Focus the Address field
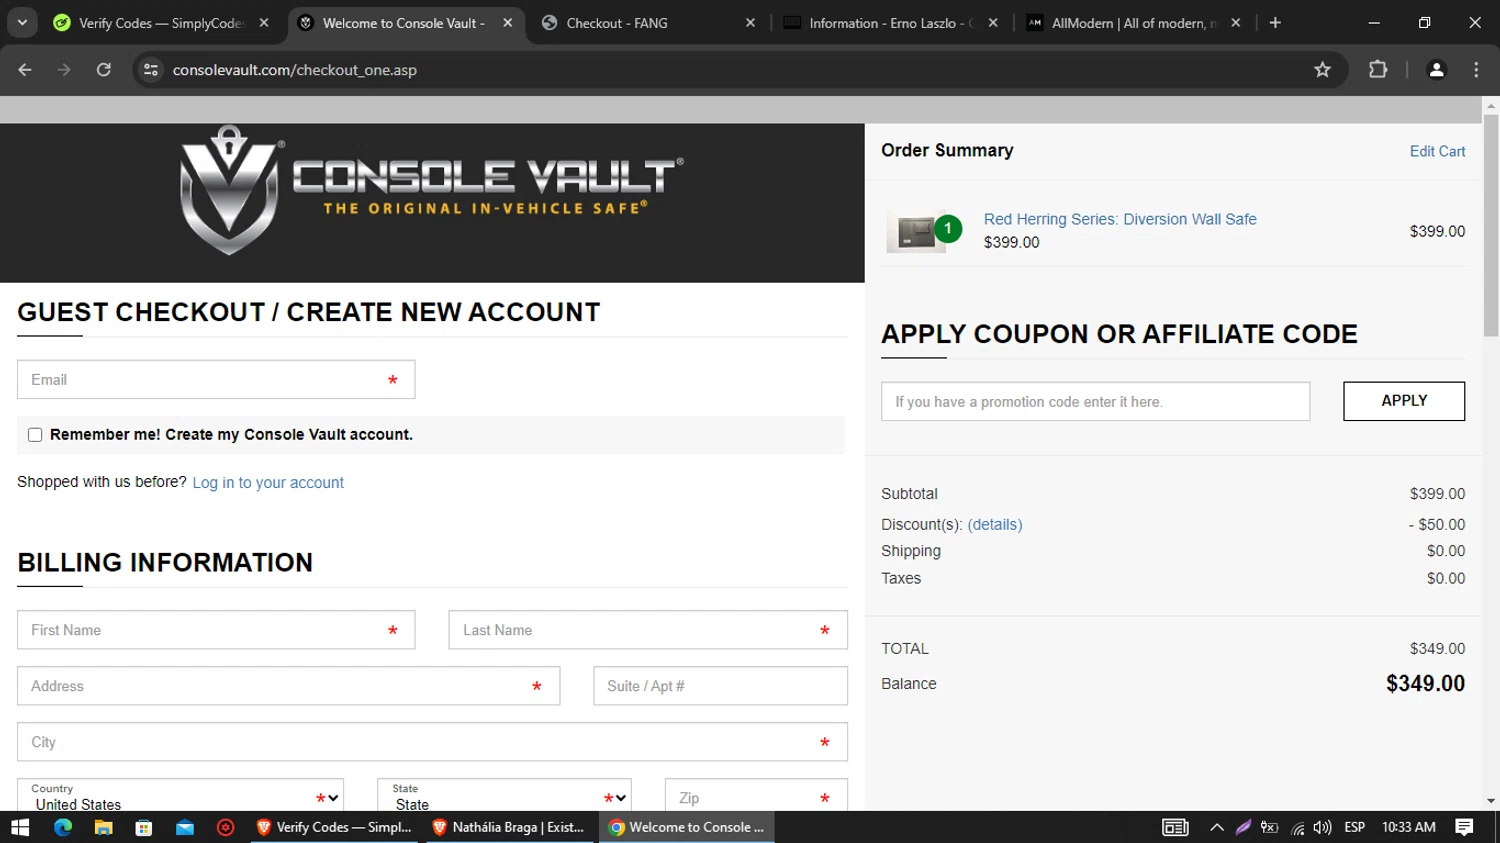This screenshot has height=843, width=1500. [x=288, y=686]
